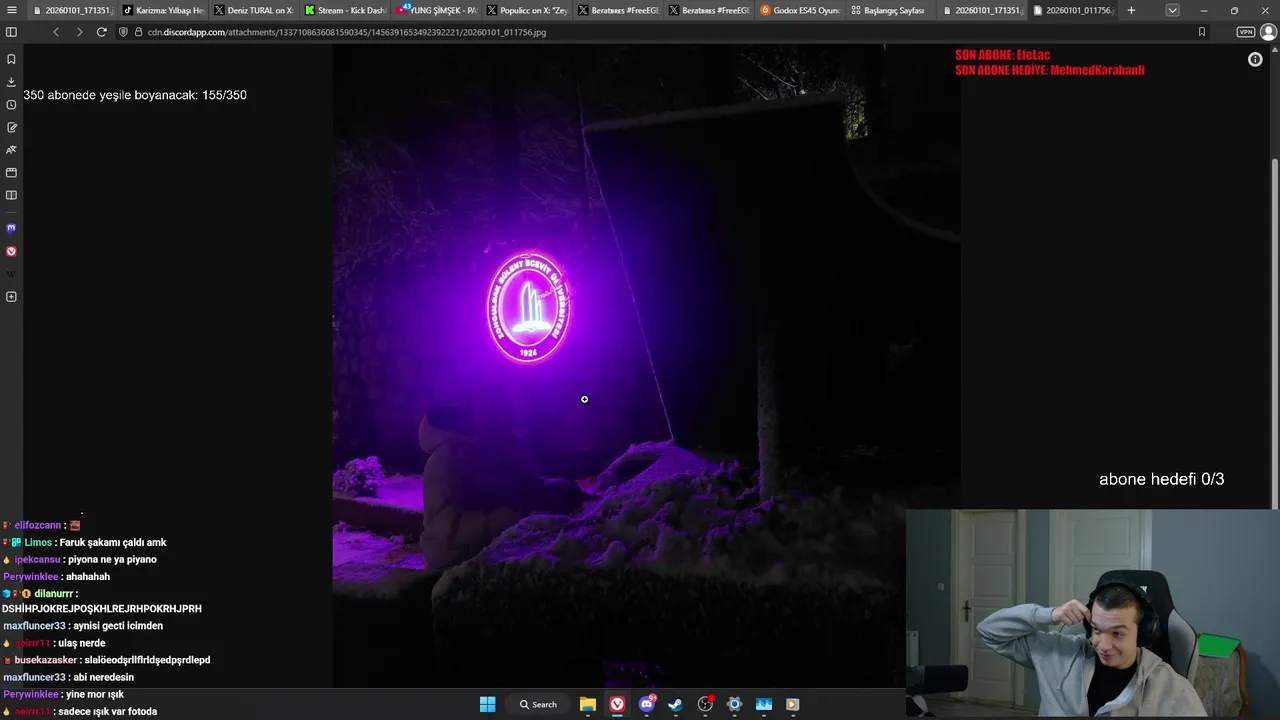Click chat message 'ulaş nerde'
Viewport: 1280px width, 720px height.
pos(81,644)
